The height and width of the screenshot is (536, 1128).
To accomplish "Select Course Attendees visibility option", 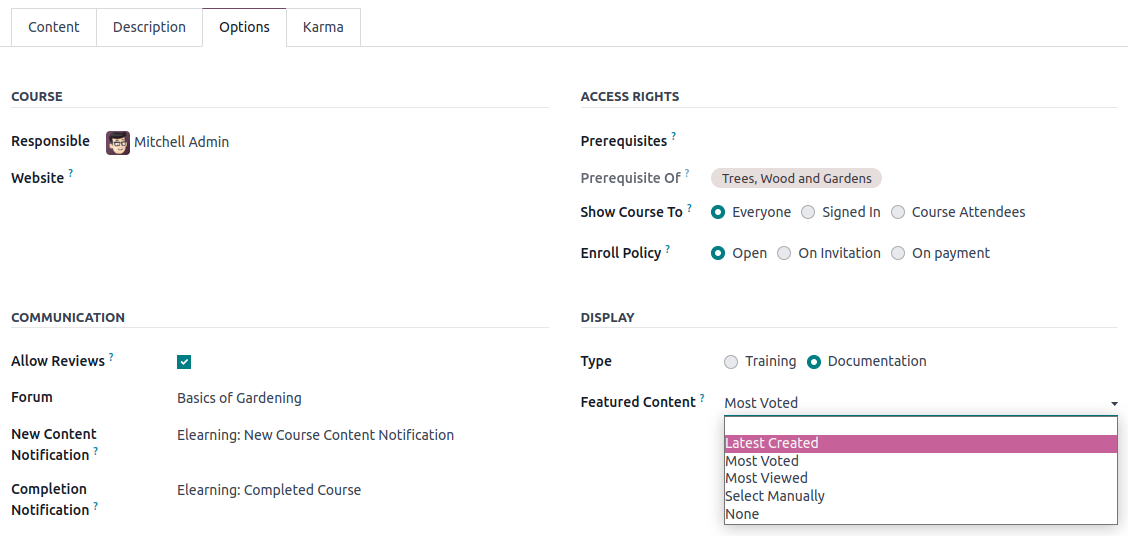I will pos(898,212).
